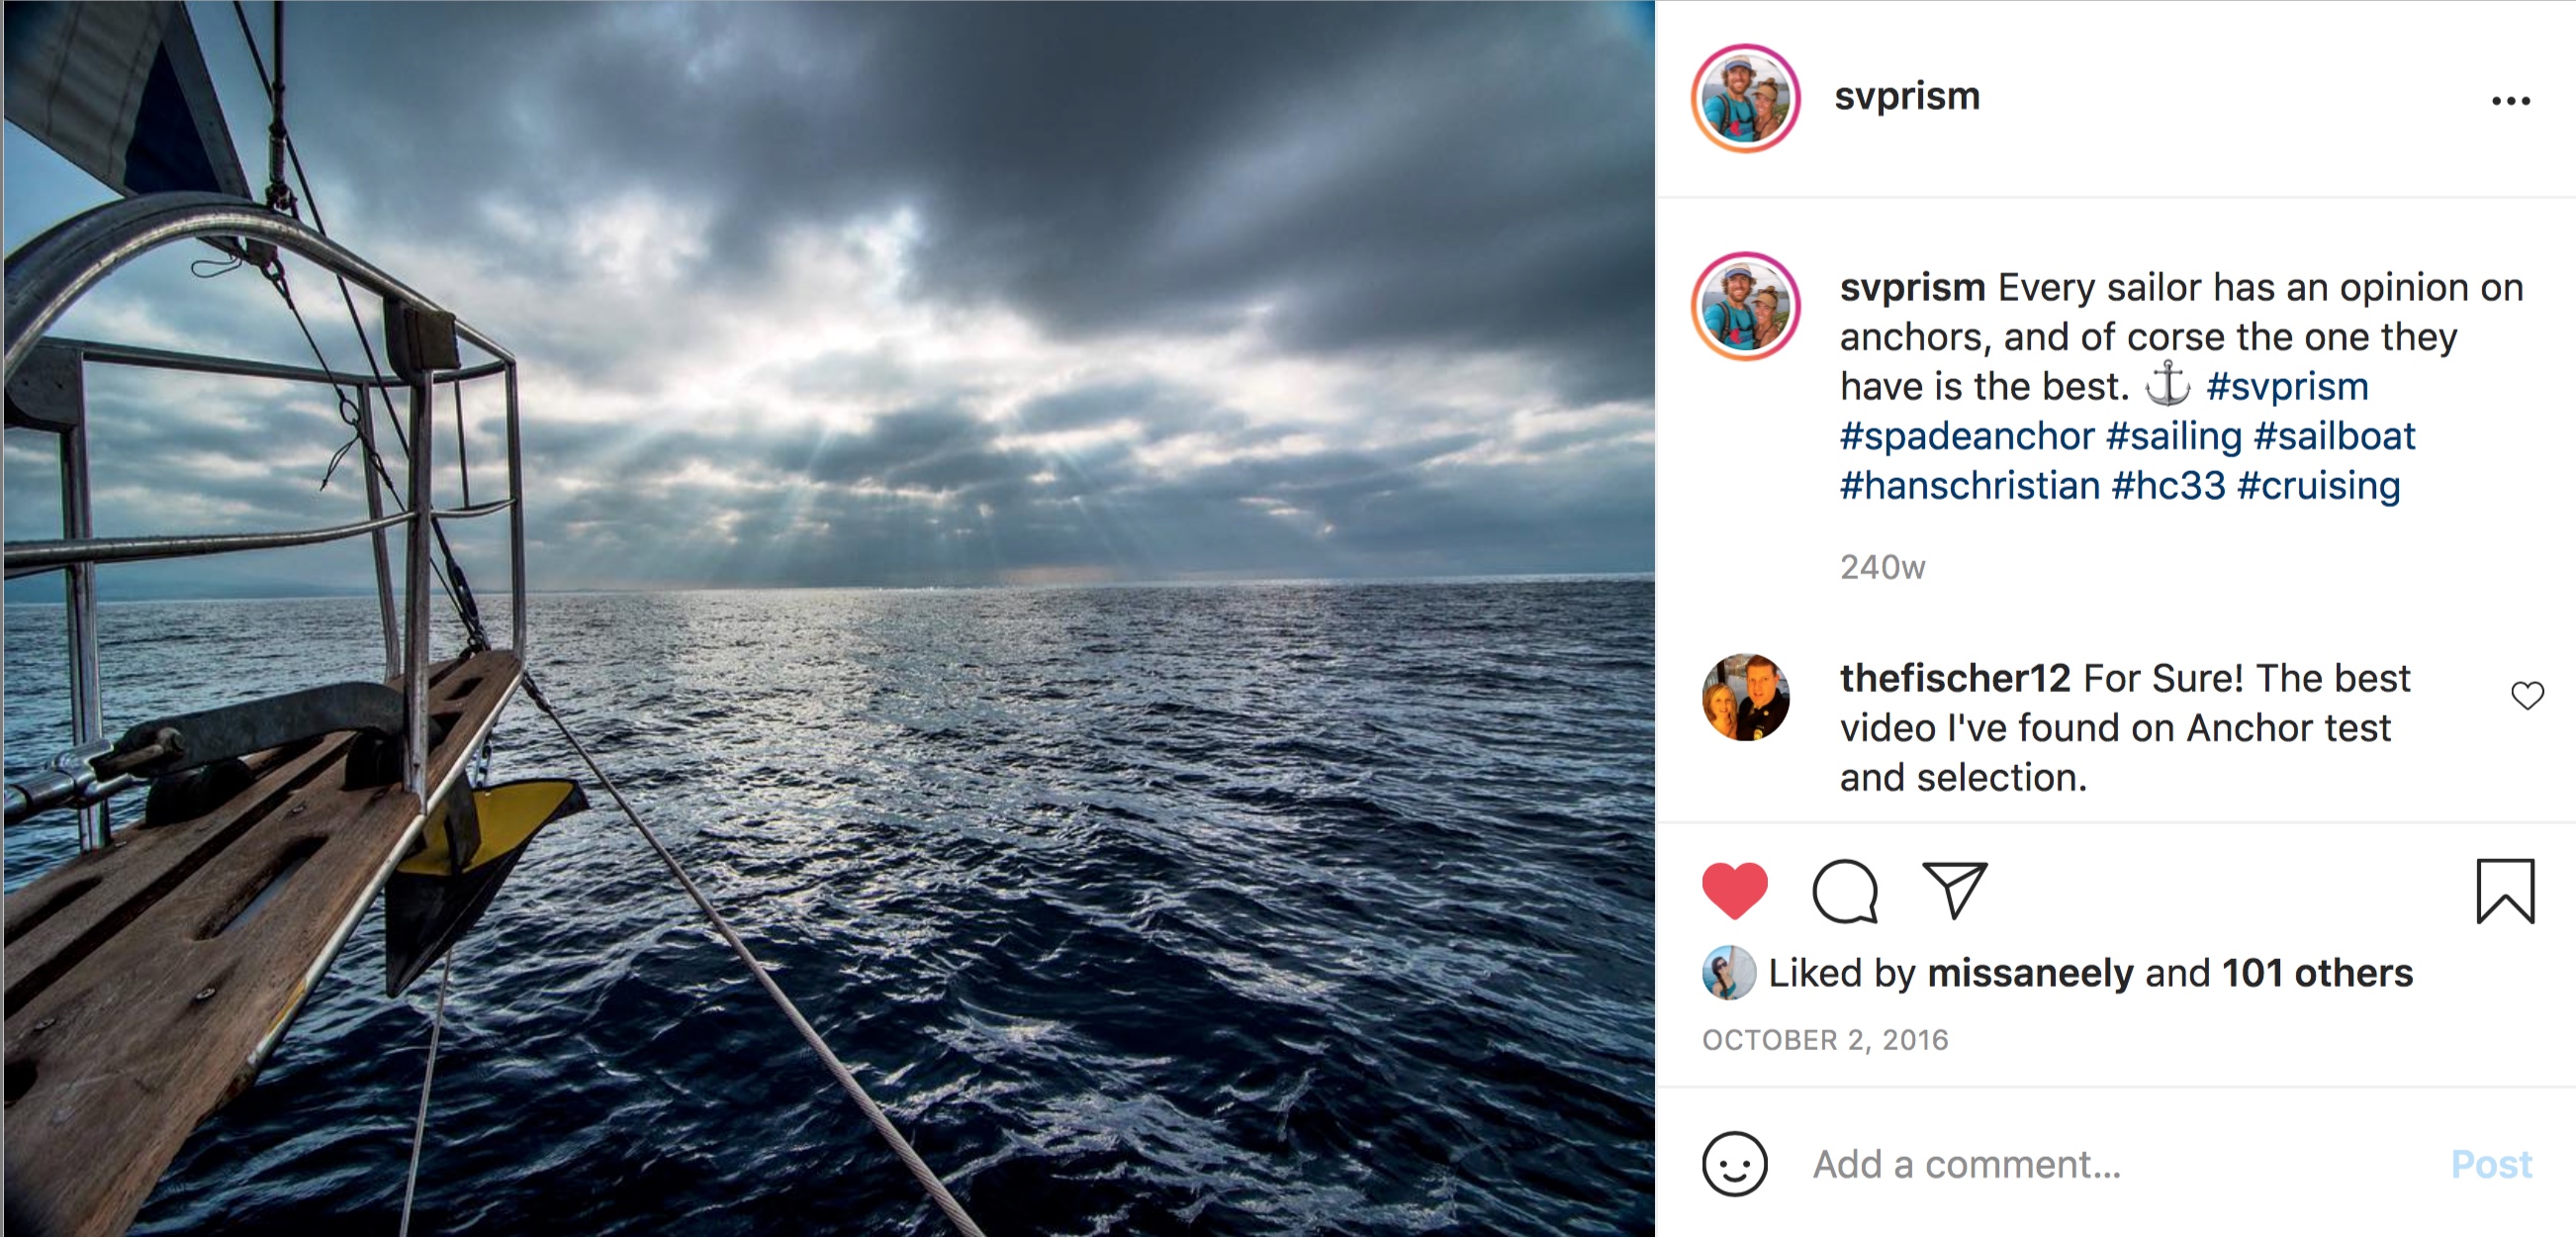
Task: Open svprism profile from header username
Action: click(x=1907, y=97)
